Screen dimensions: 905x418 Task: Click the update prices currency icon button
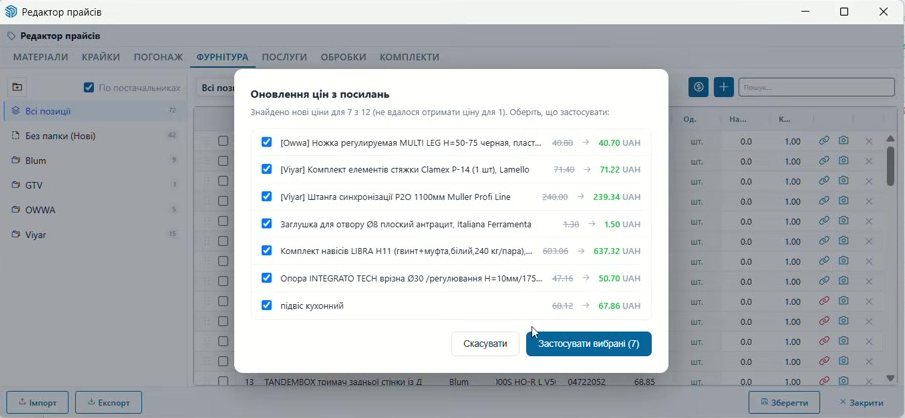click(x=698, y=87)
